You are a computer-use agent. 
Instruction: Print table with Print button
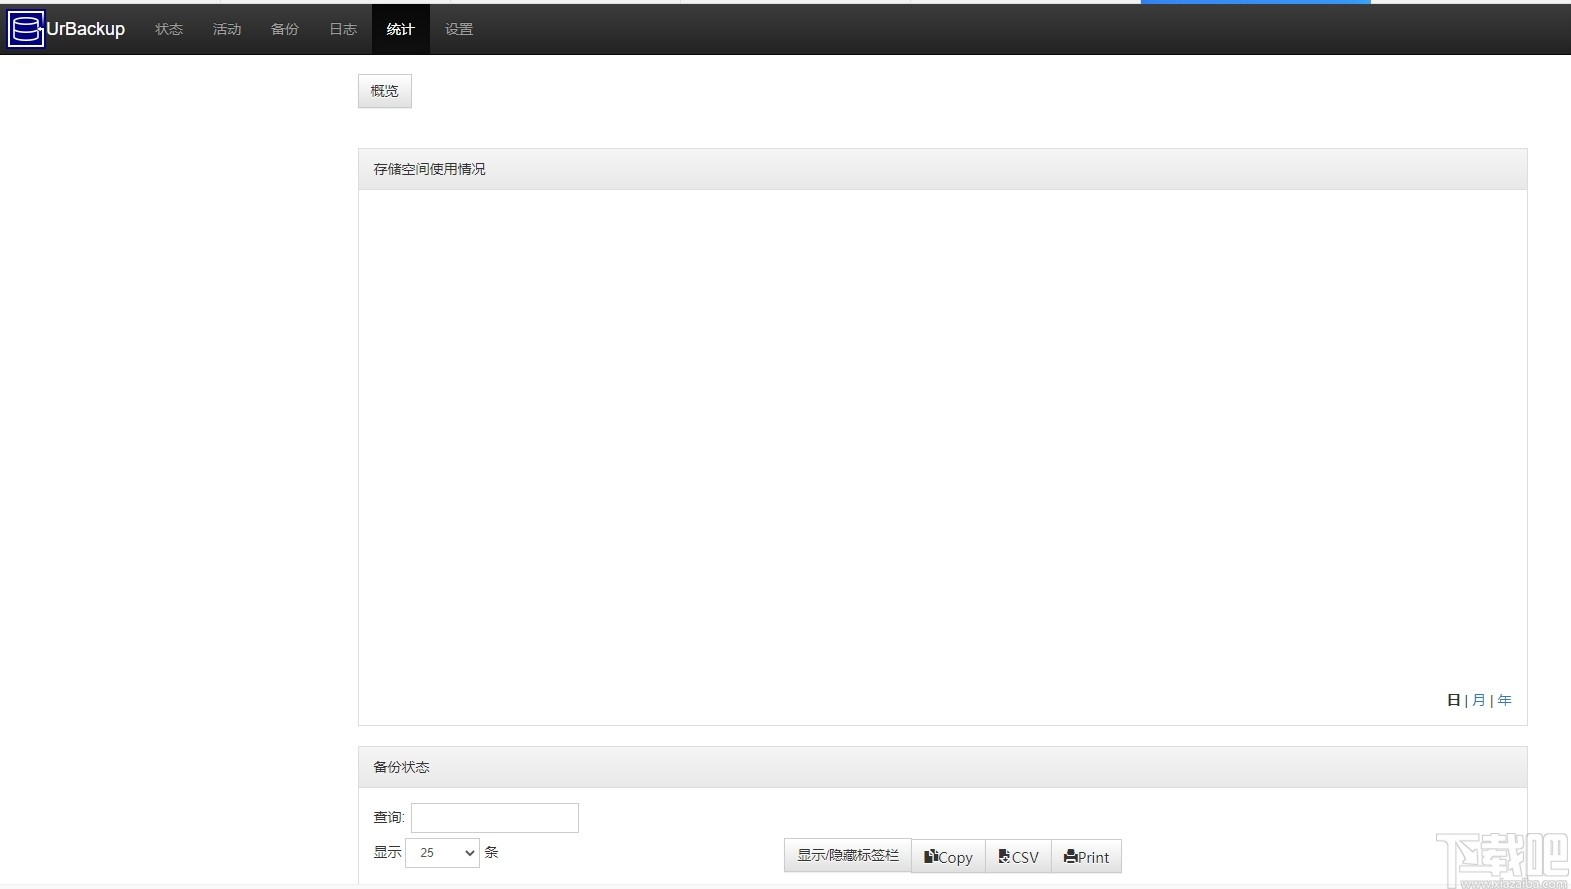(x=1086, y=856)
